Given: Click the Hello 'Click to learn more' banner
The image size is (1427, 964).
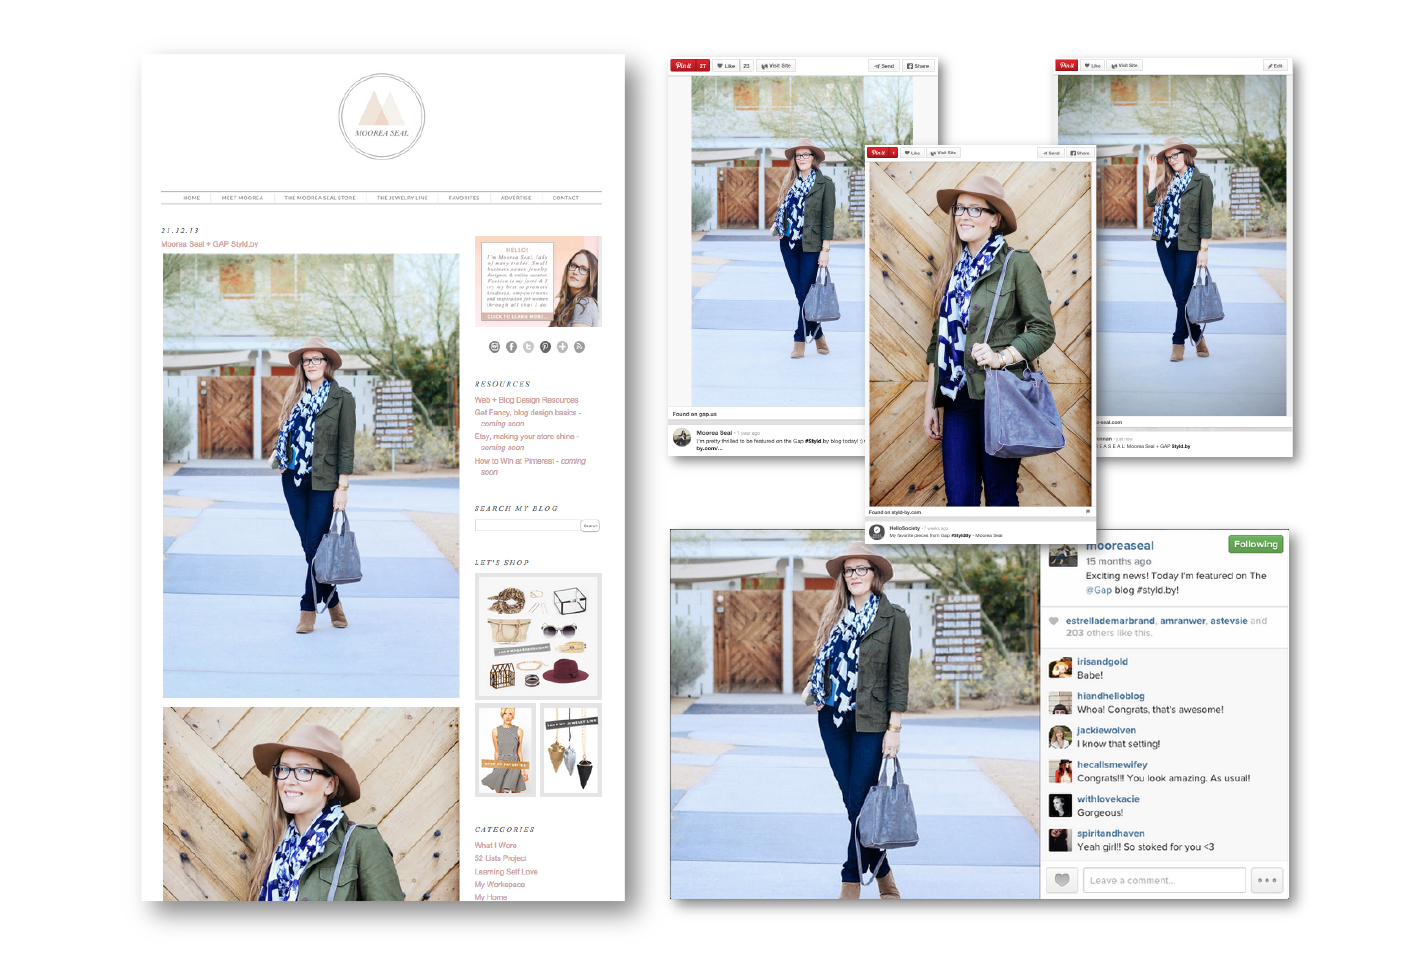Looking at the screenshot, I should pos(538,281).
